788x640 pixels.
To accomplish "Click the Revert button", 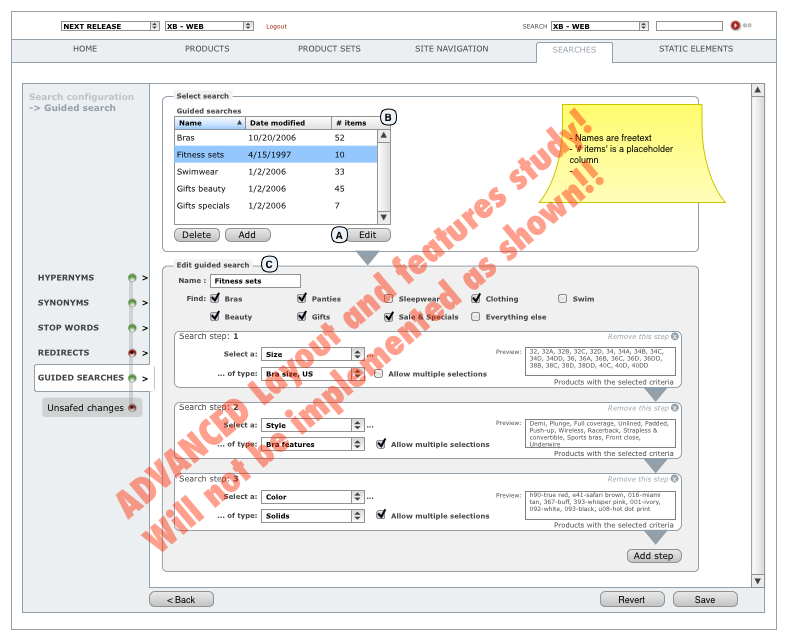I will pos(632,599).
